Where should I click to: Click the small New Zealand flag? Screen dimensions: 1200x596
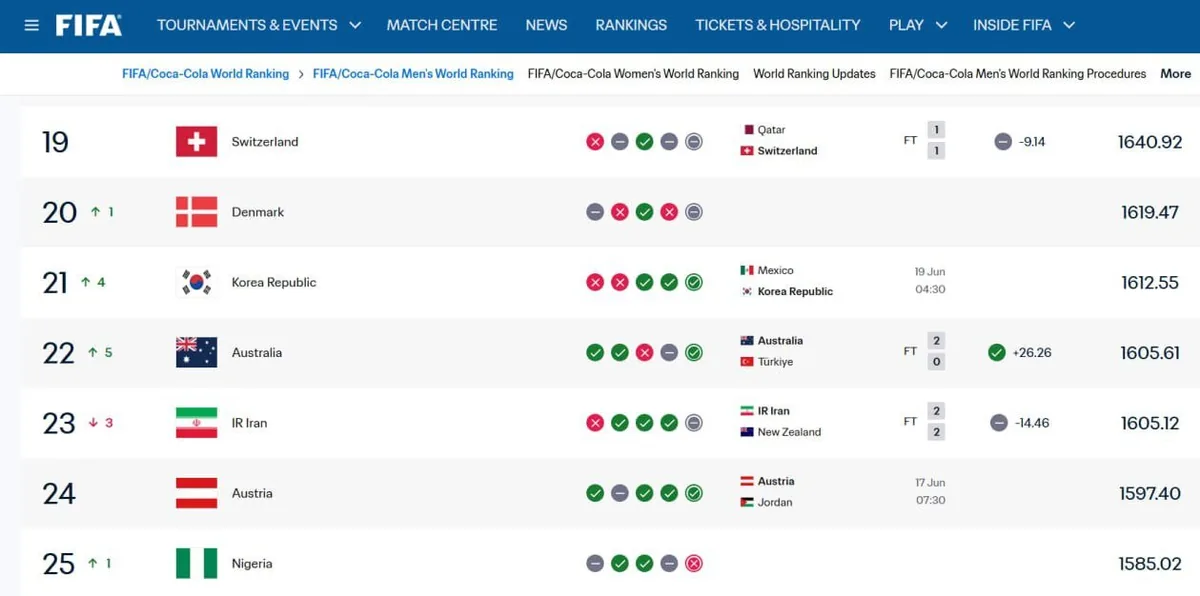(747, 432)
